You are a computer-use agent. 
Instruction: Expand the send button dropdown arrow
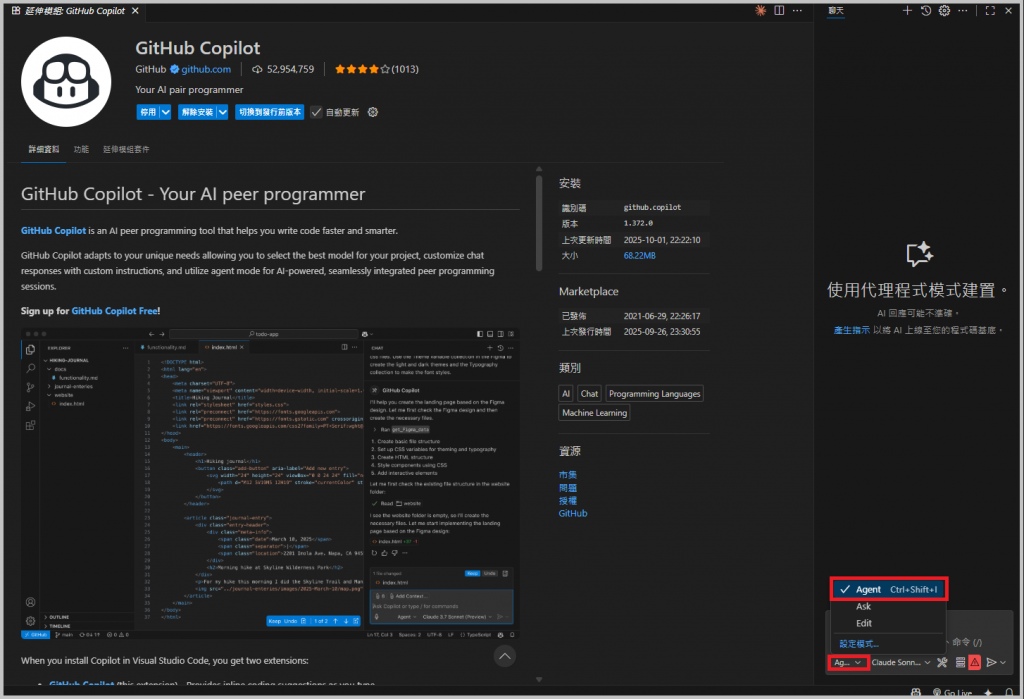point(1003,662)
